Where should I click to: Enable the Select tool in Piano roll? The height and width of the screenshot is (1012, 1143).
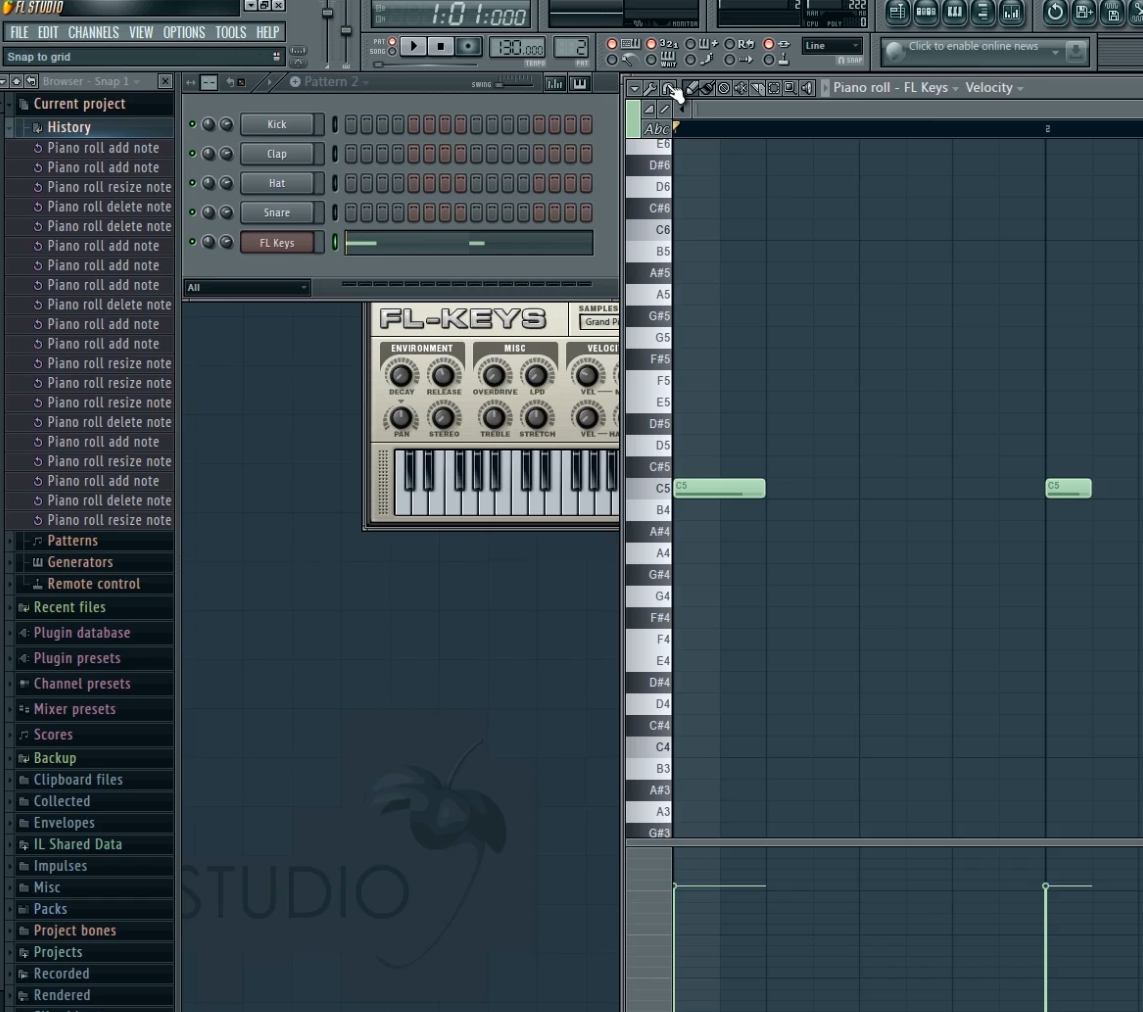pyautogui.click(x=772, y=88)
